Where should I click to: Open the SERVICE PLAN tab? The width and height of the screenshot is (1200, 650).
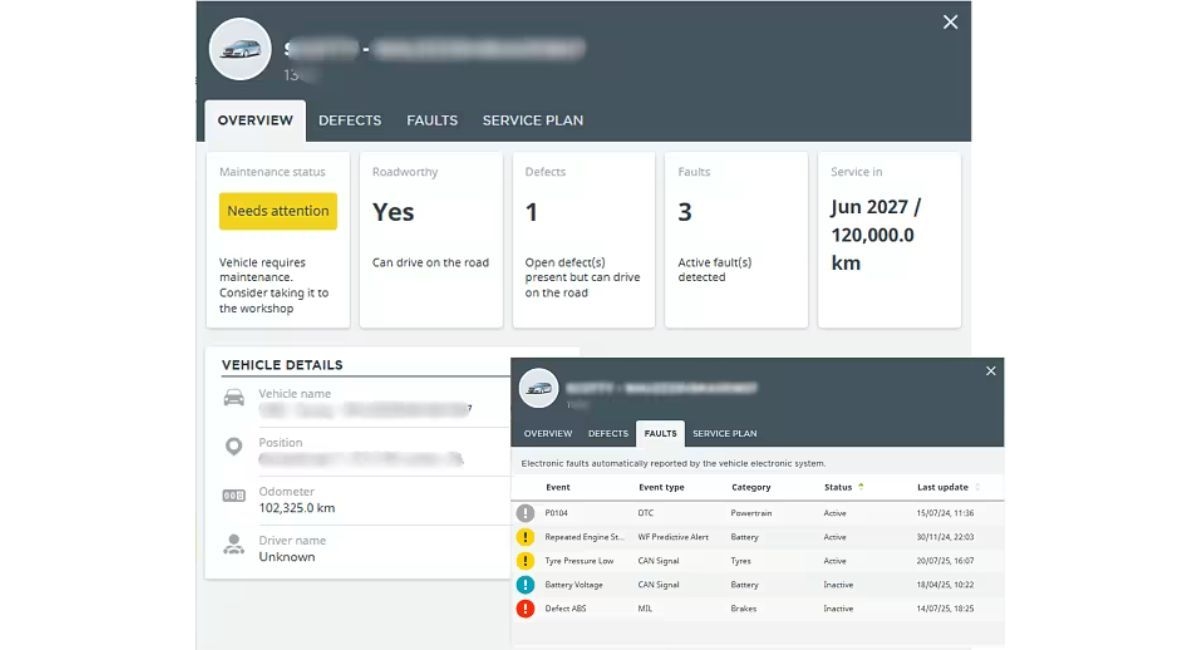[532, 120]
